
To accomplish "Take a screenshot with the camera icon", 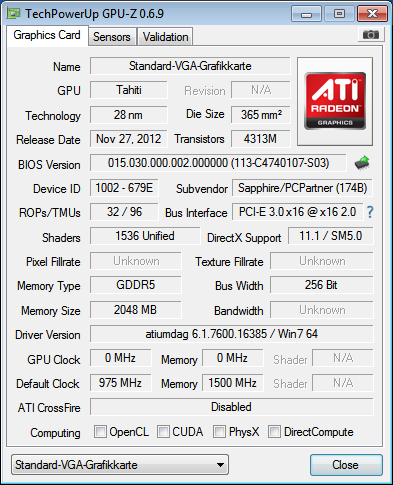I will click(x=371, y=35).
